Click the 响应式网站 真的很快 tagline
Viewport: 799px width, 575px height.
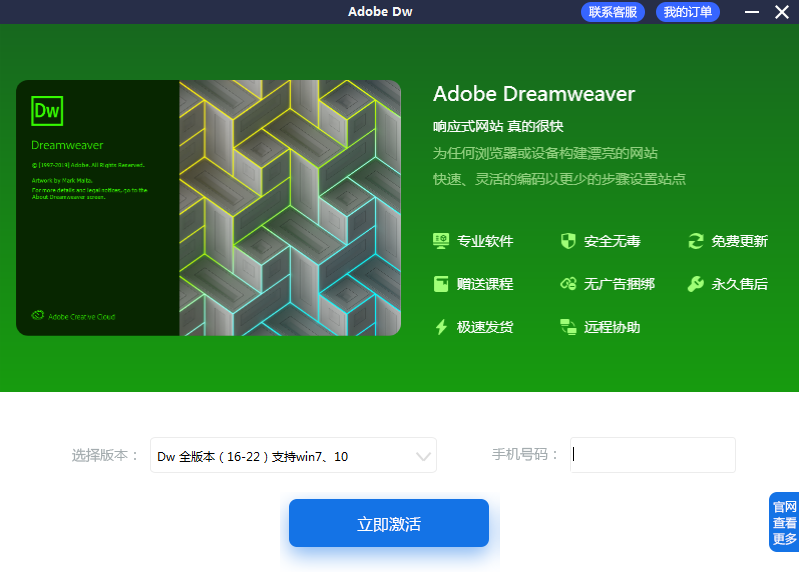tap(498, 126)
